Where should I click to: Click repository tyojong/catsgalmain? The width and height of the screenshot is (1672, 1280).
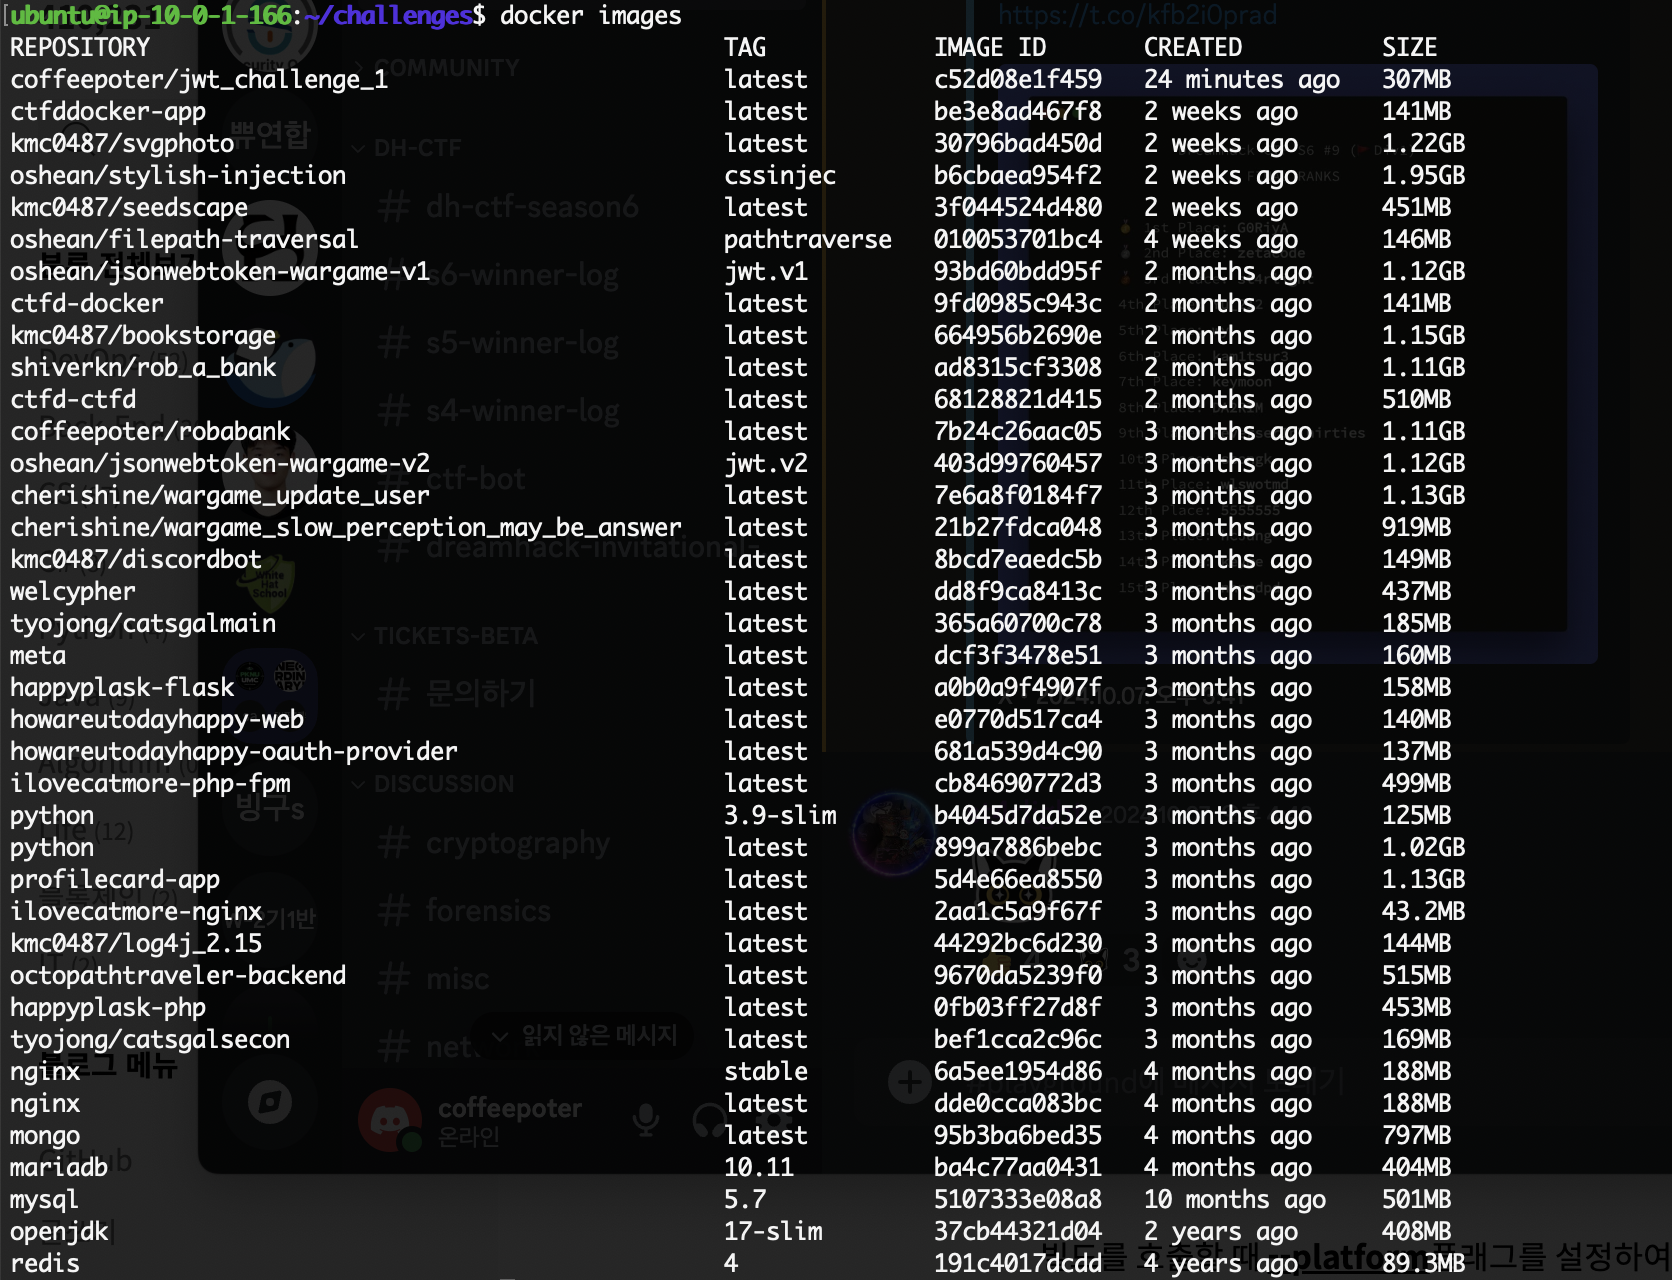point(143,624)
